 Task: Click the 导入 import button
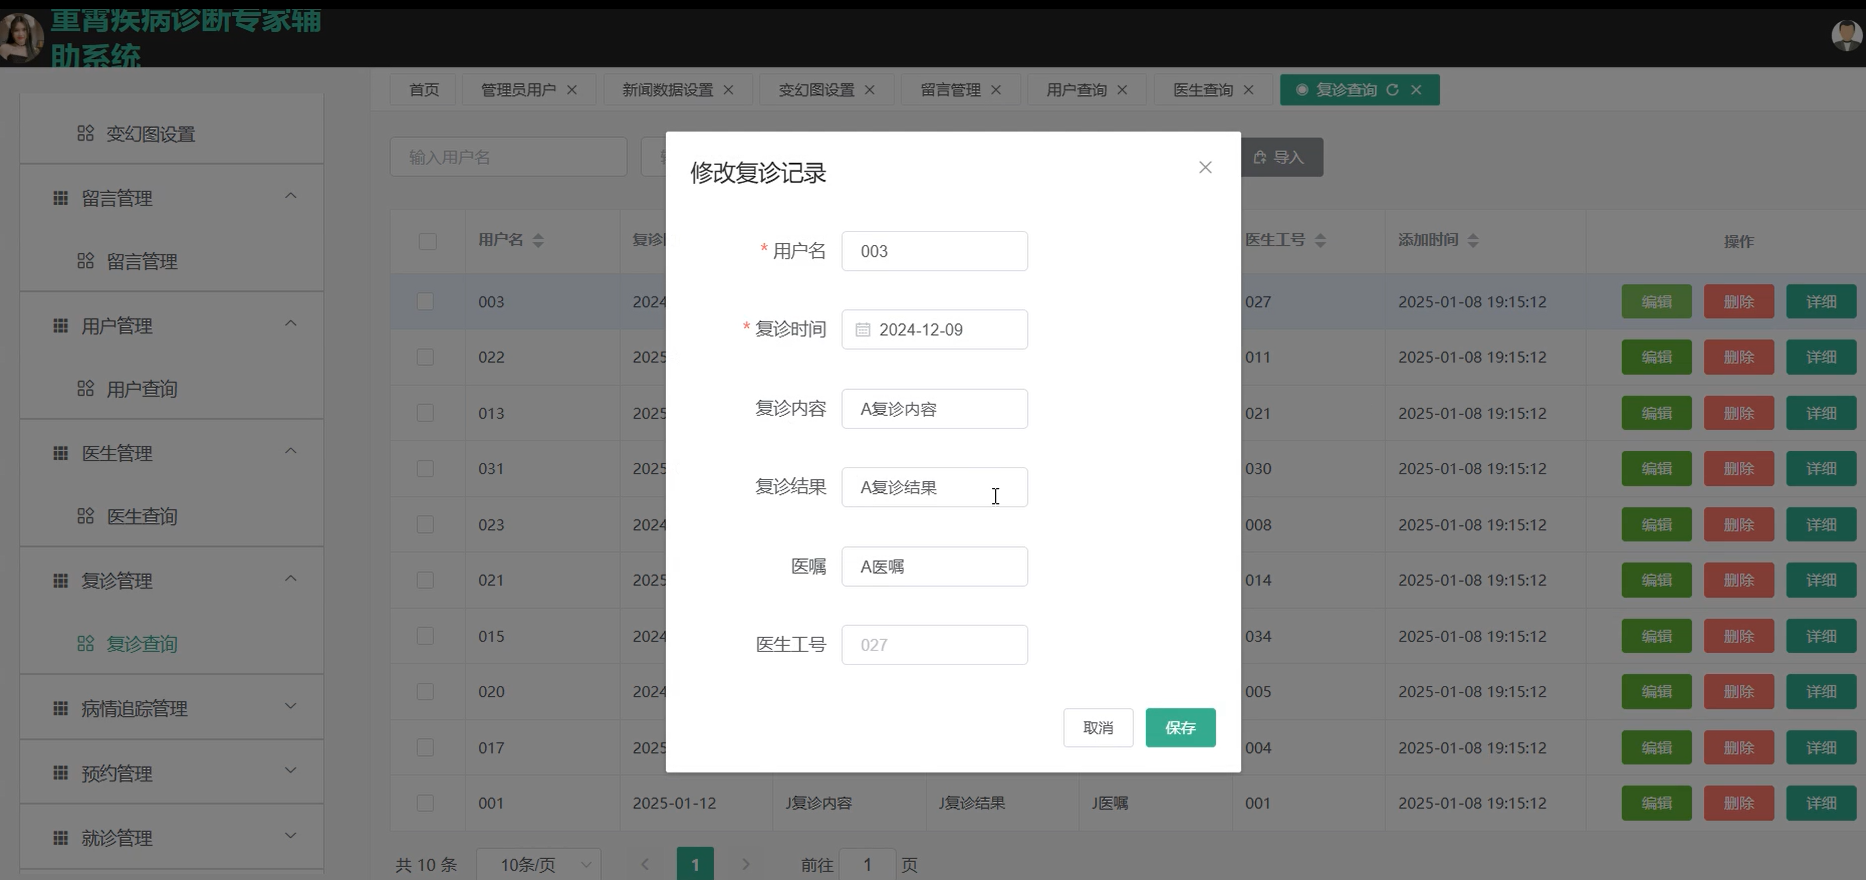pyautogui.click(x=1281, y=157)
